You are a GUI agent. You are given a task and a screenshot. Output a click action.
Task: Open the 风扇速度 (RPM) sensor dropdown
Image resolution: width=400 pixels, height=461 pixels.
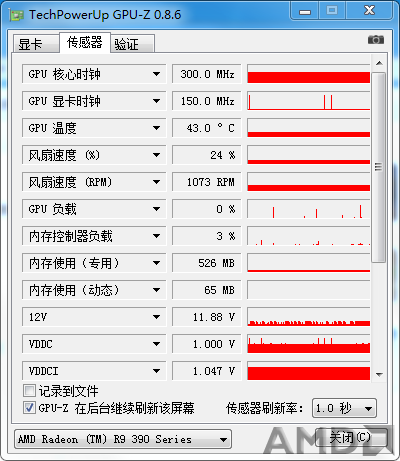[x=94, y=182]
